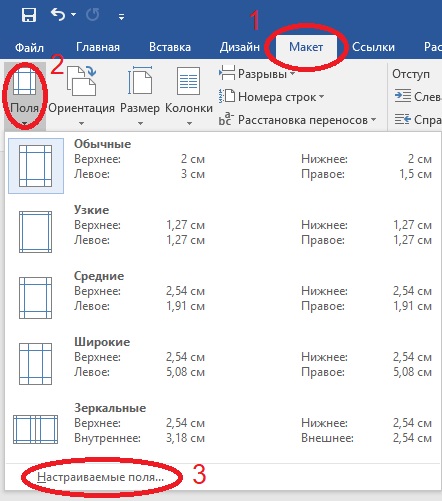The height and width of the screenshot is (501, 442).
Task: Click the Undo arrow icon
Action: pyautogui.click(x=58, y=15)
